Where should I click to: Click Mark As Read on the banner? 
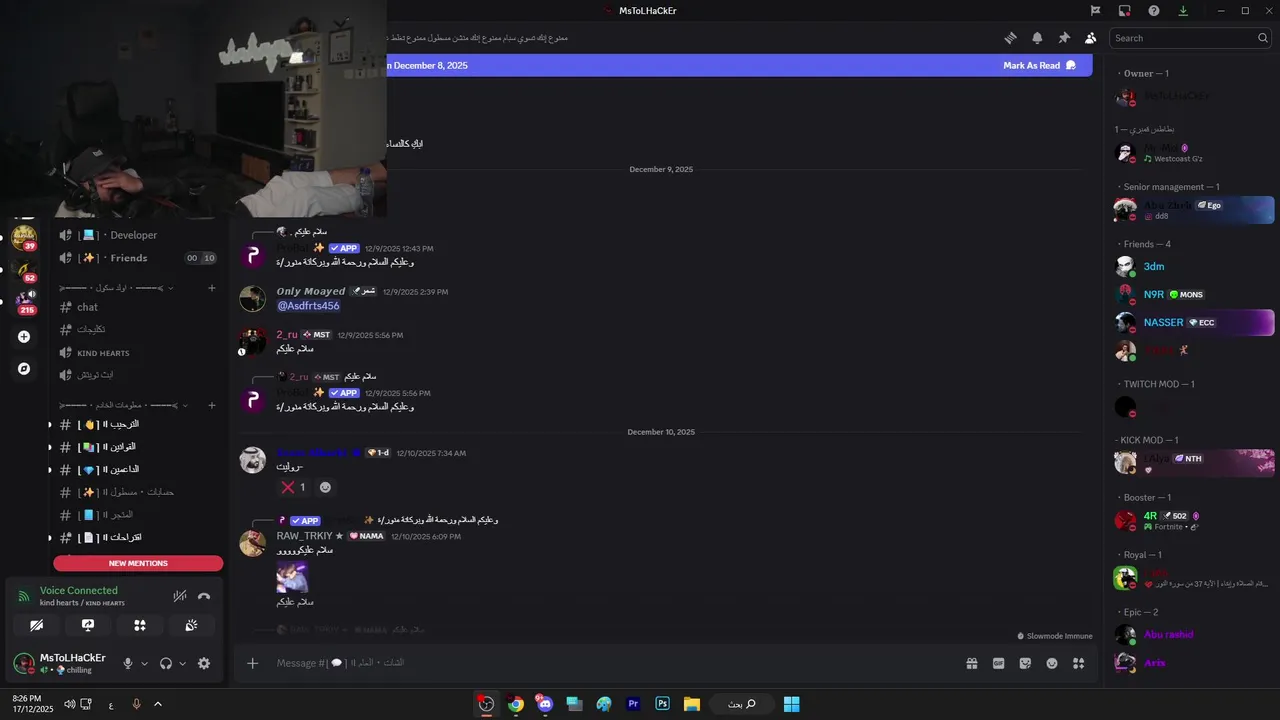1039,65
